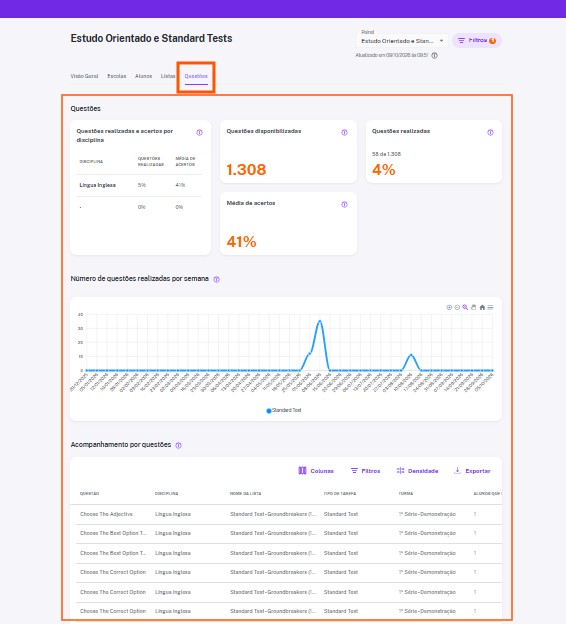Select chart panning hand tool
This screenshot has width=566, height=624.
click(474, 307)
